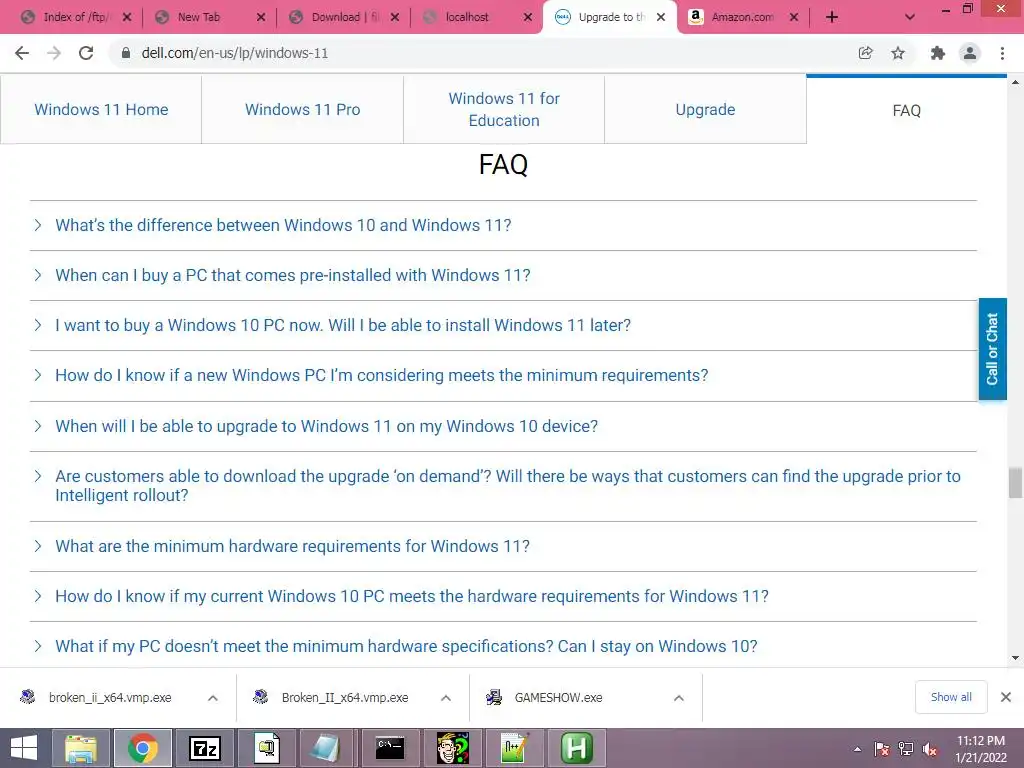Bookmark this page with the star

pyautogui.click(x=898, y=53)
